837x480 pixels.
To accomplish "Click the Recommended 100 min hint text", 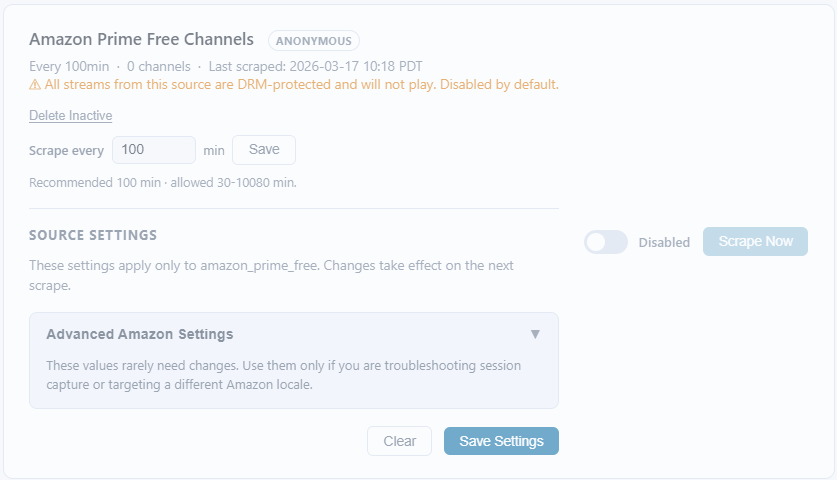I will pos(162,183).
